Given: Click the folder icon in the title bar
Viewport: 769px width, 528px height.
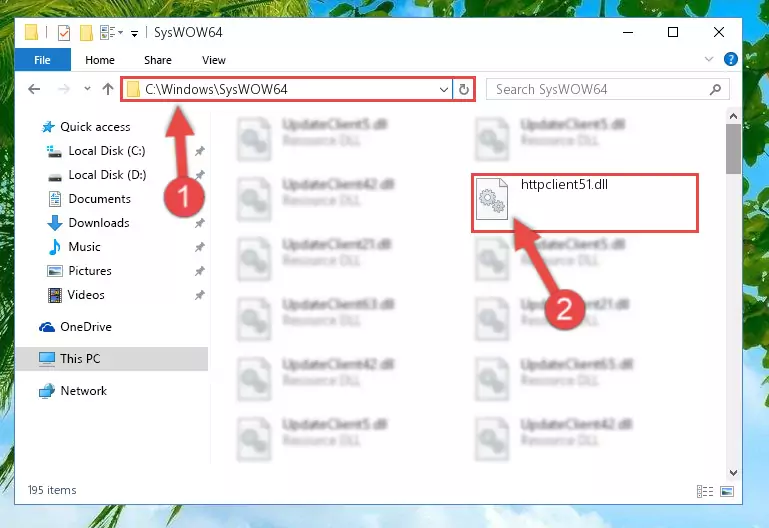Looking at the screenshot, I should pyautogui.click(x=31, y=32).
